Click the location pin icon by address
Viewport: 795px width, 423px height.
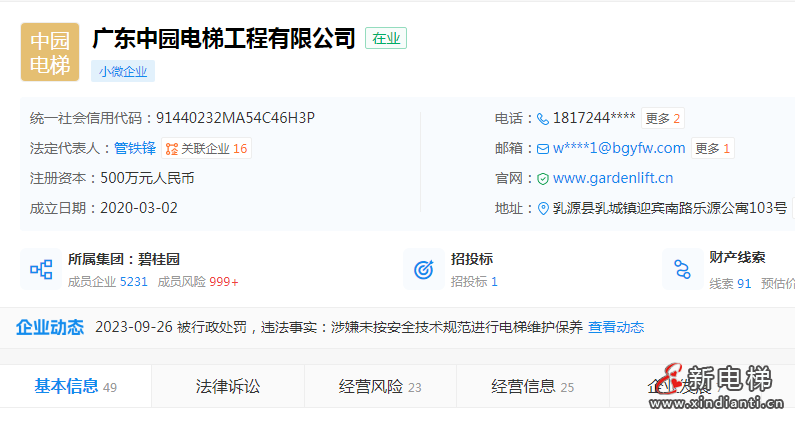(543, 209)
